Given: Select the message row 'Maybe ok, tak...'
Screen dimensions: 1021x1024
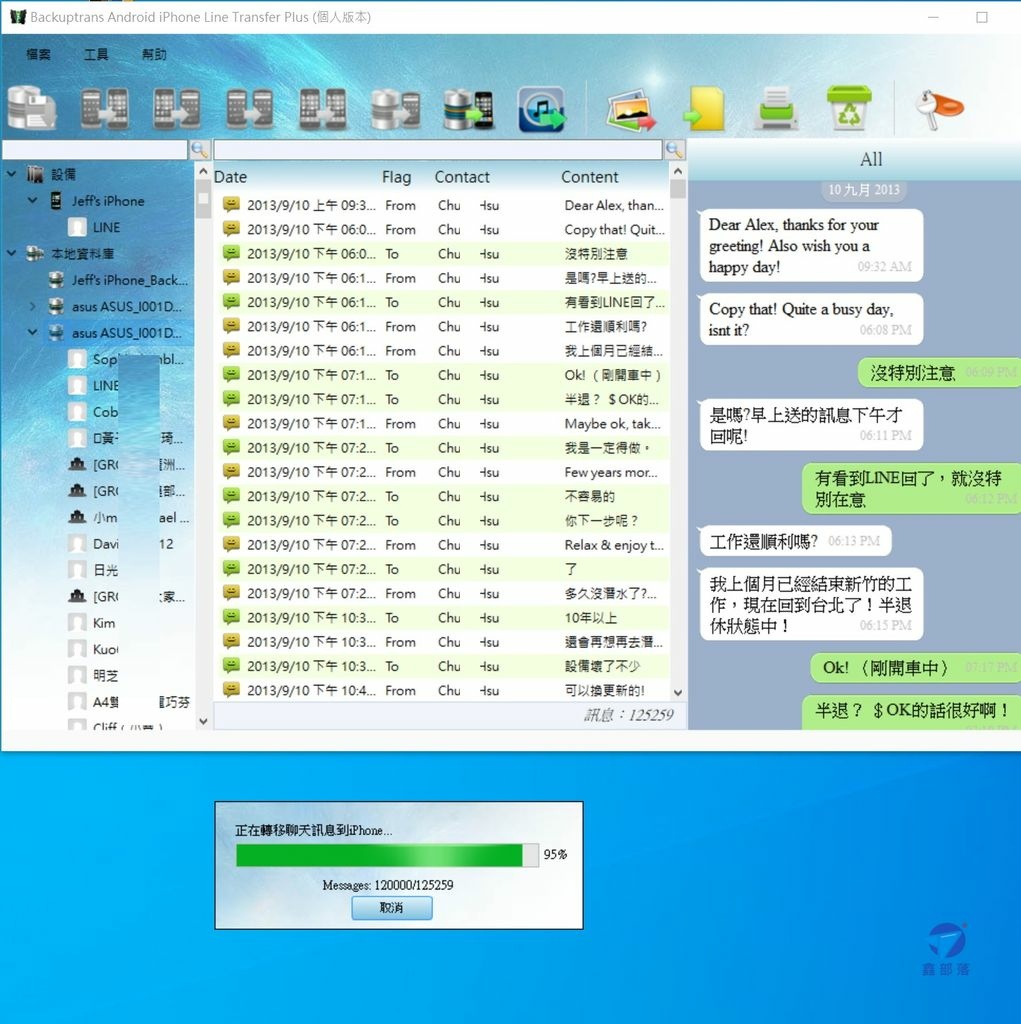Looking at the screenshot, I should (x=442, y=423).
